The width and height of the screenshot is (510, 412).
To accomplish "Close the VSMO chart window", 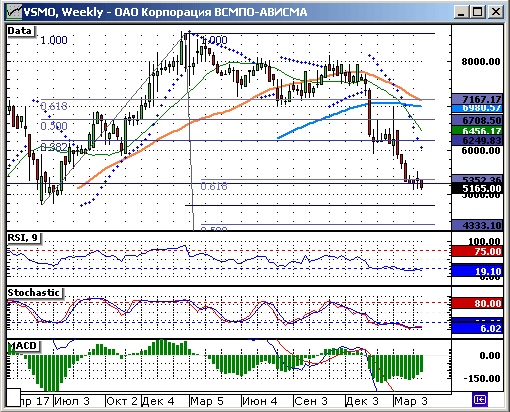I will (496, 12).
